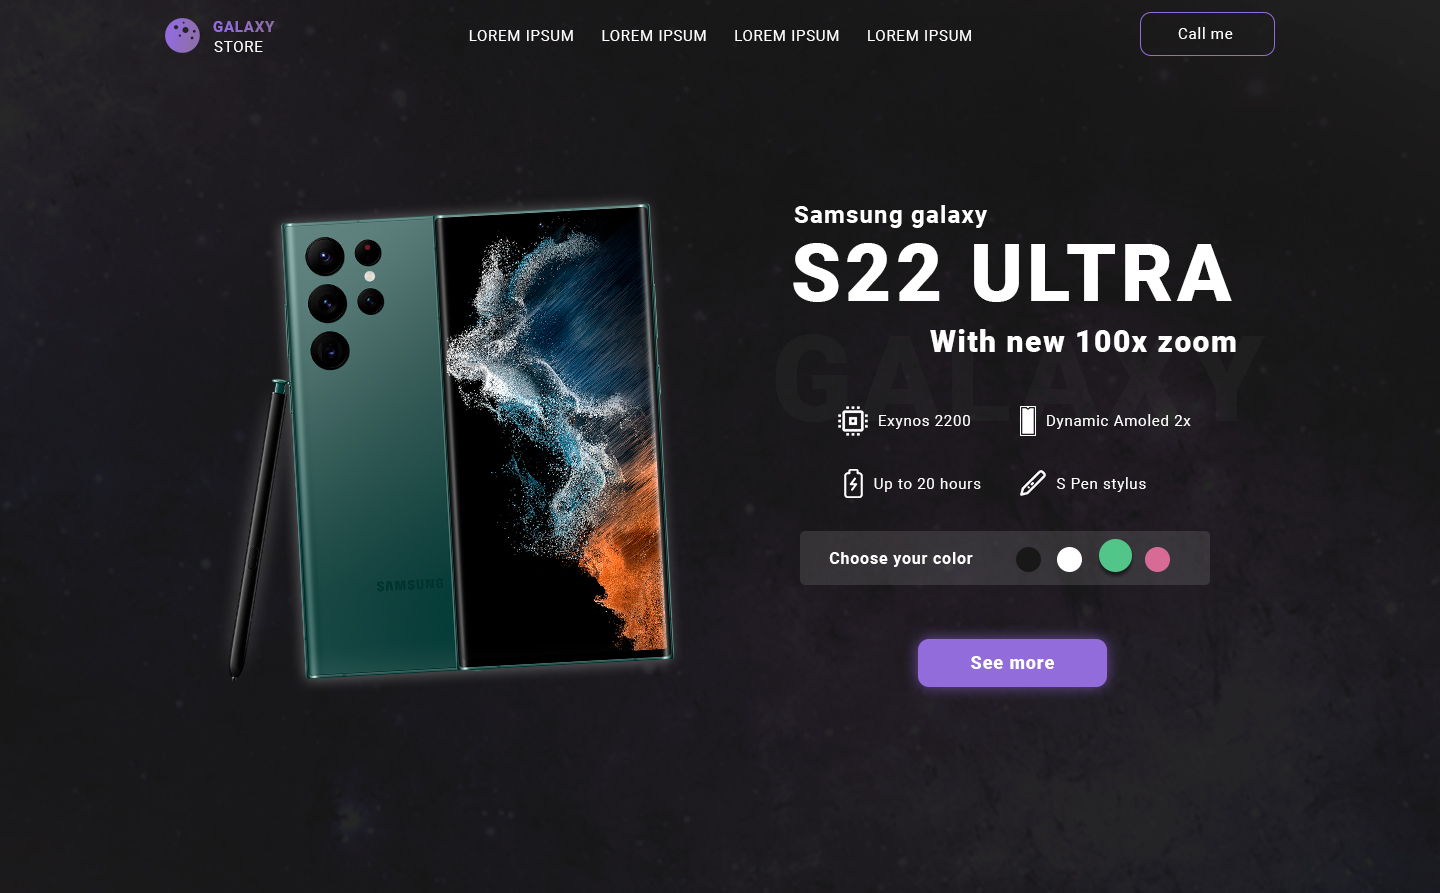Image resolution: width=1440 pixels, height=893 pixels.
Task: Click the S22 ULTRA headline
Action: point(1012,273)
